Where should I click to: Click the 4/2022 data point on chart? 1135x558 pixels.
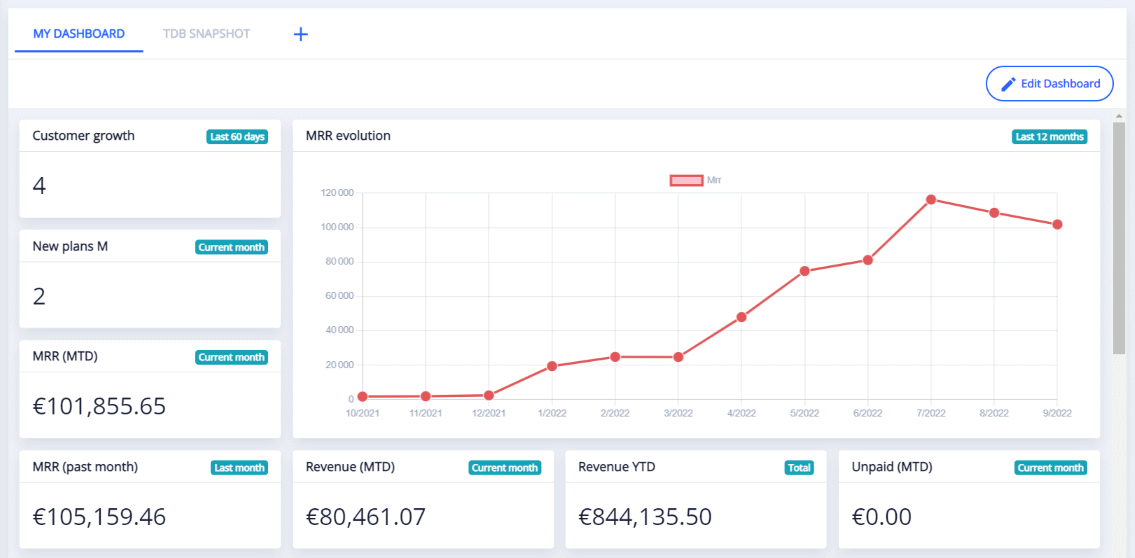741,317
